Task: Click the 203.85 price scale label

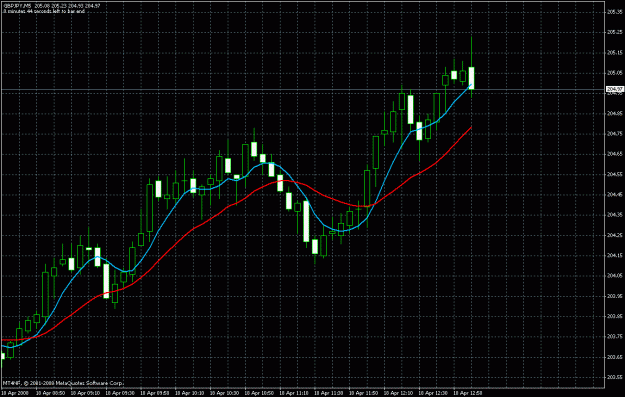Action: [615, 316]
